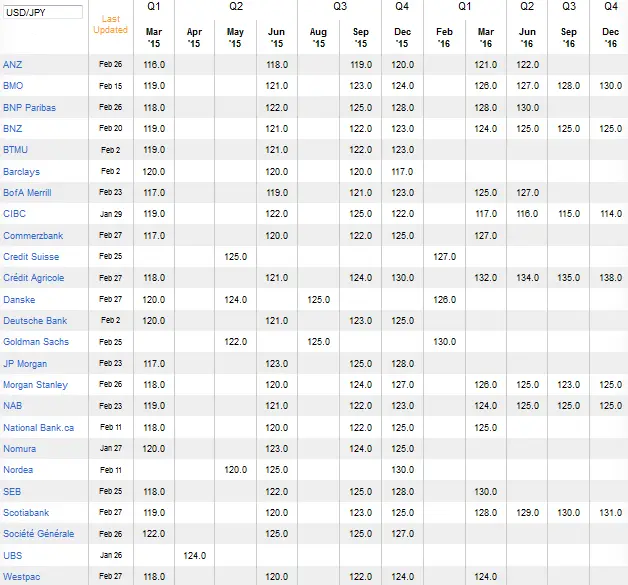Viewport: 628px width, 585px height.
Task: Click the Apr '15 column header
Action: click(194, 38)
